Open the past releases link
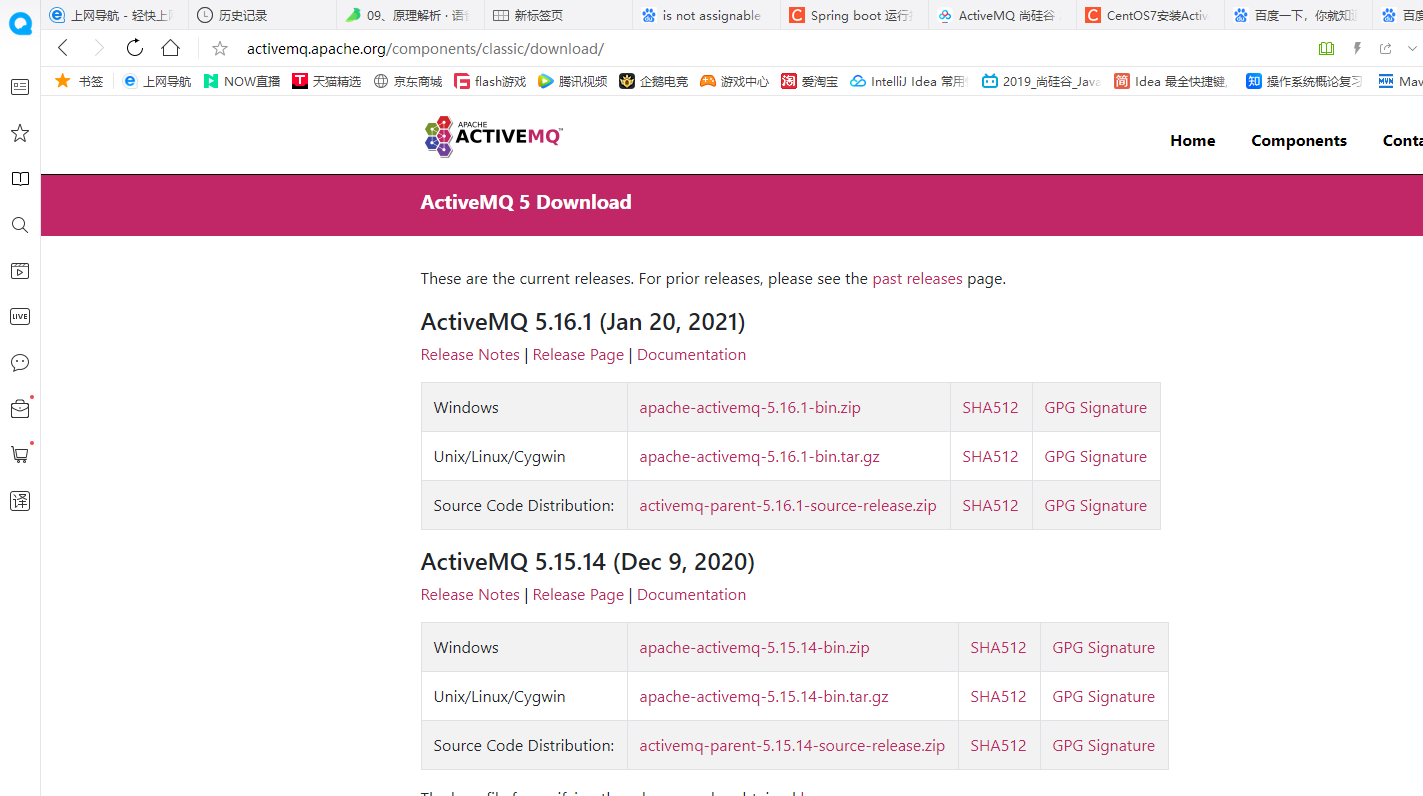 (917, 279)
